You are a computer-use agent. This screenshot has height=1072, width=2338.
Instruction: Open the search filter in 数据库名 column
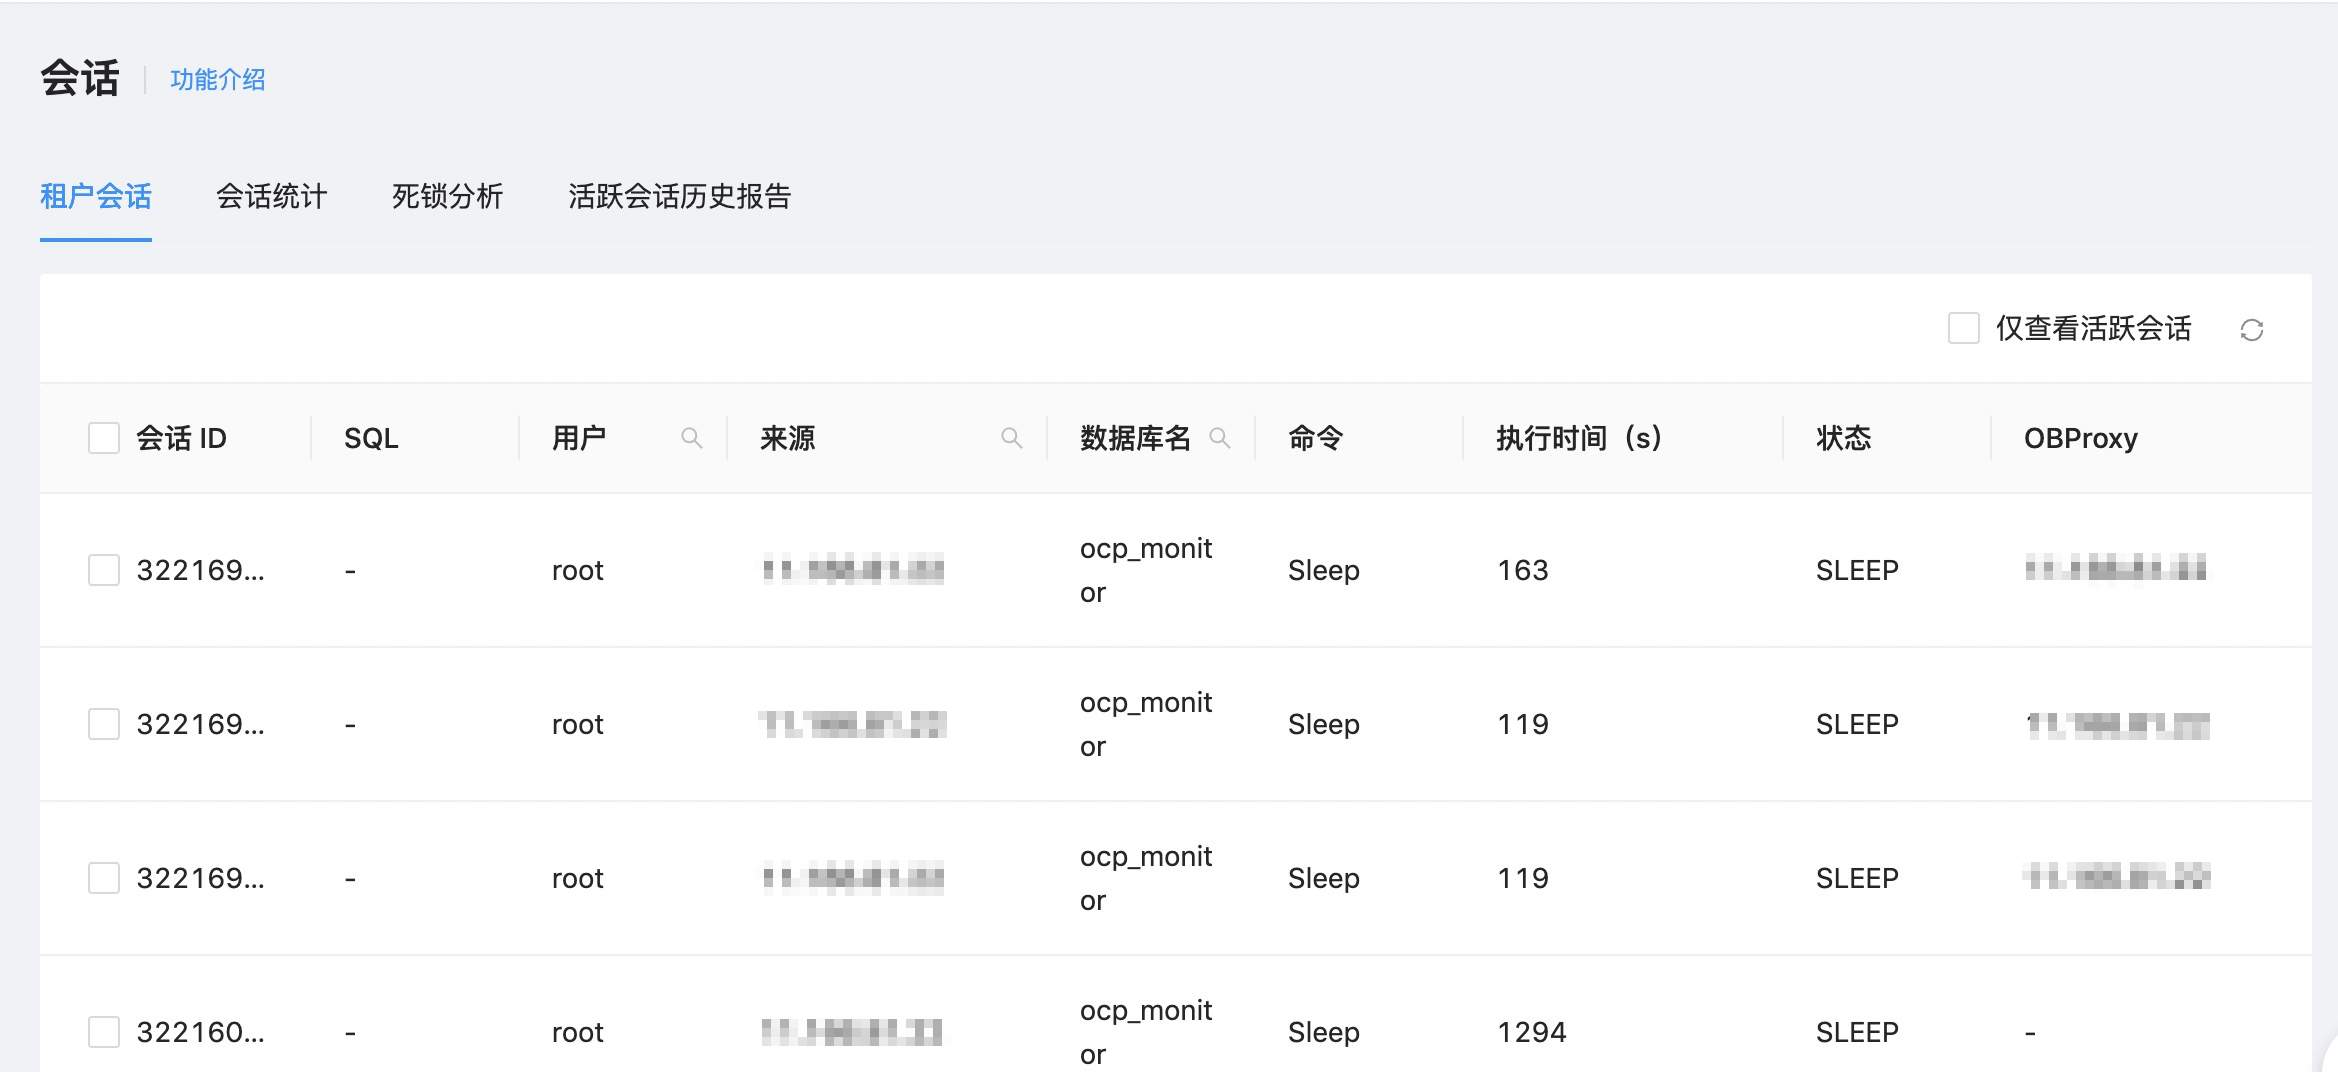click(x=1219, y=438)
